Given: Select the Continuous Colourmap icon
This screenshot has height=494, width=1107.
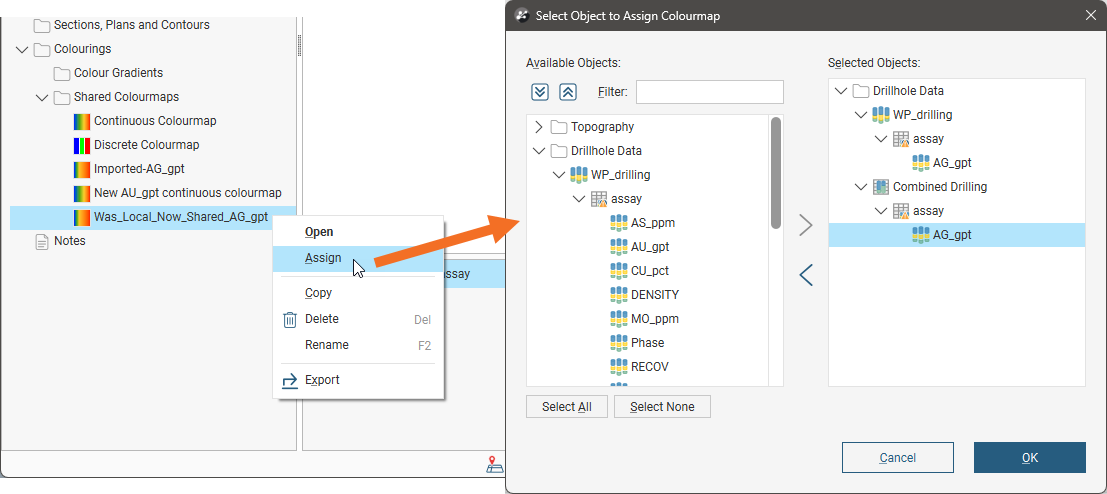Looking at the screenshot, I should coord(82,121).
